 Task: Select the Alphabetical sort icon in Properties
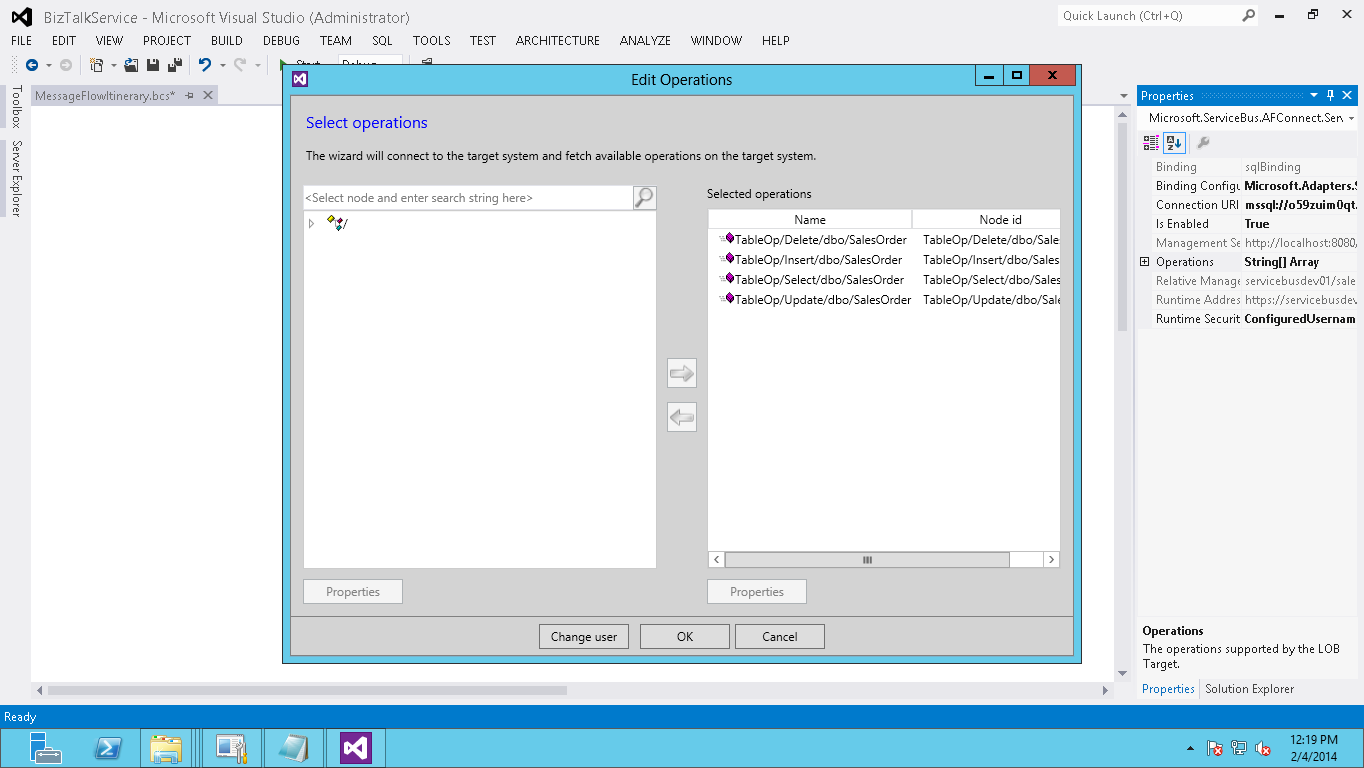pos(1174,143)
